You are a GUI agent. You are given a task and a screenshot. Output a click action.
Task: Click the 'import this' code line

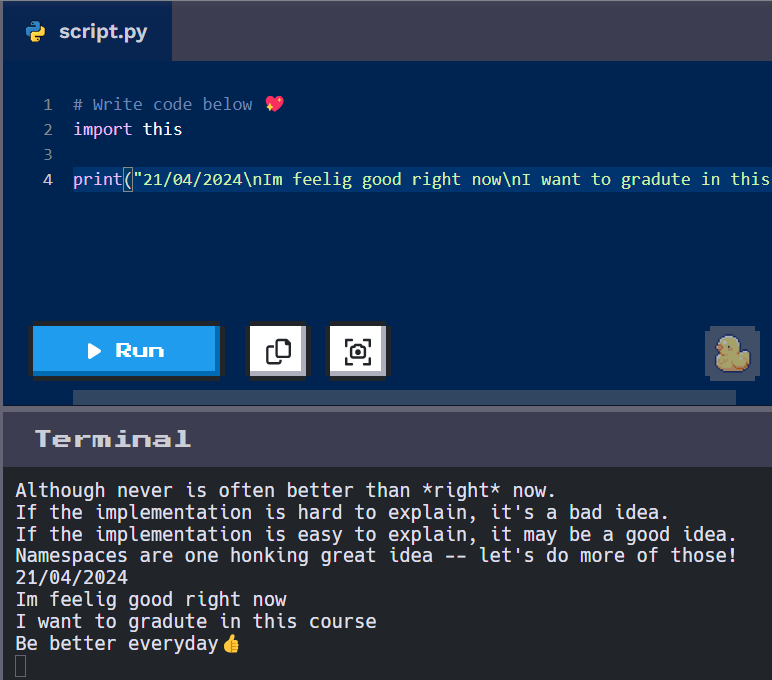pyautogui.click(x=128, y=130)
